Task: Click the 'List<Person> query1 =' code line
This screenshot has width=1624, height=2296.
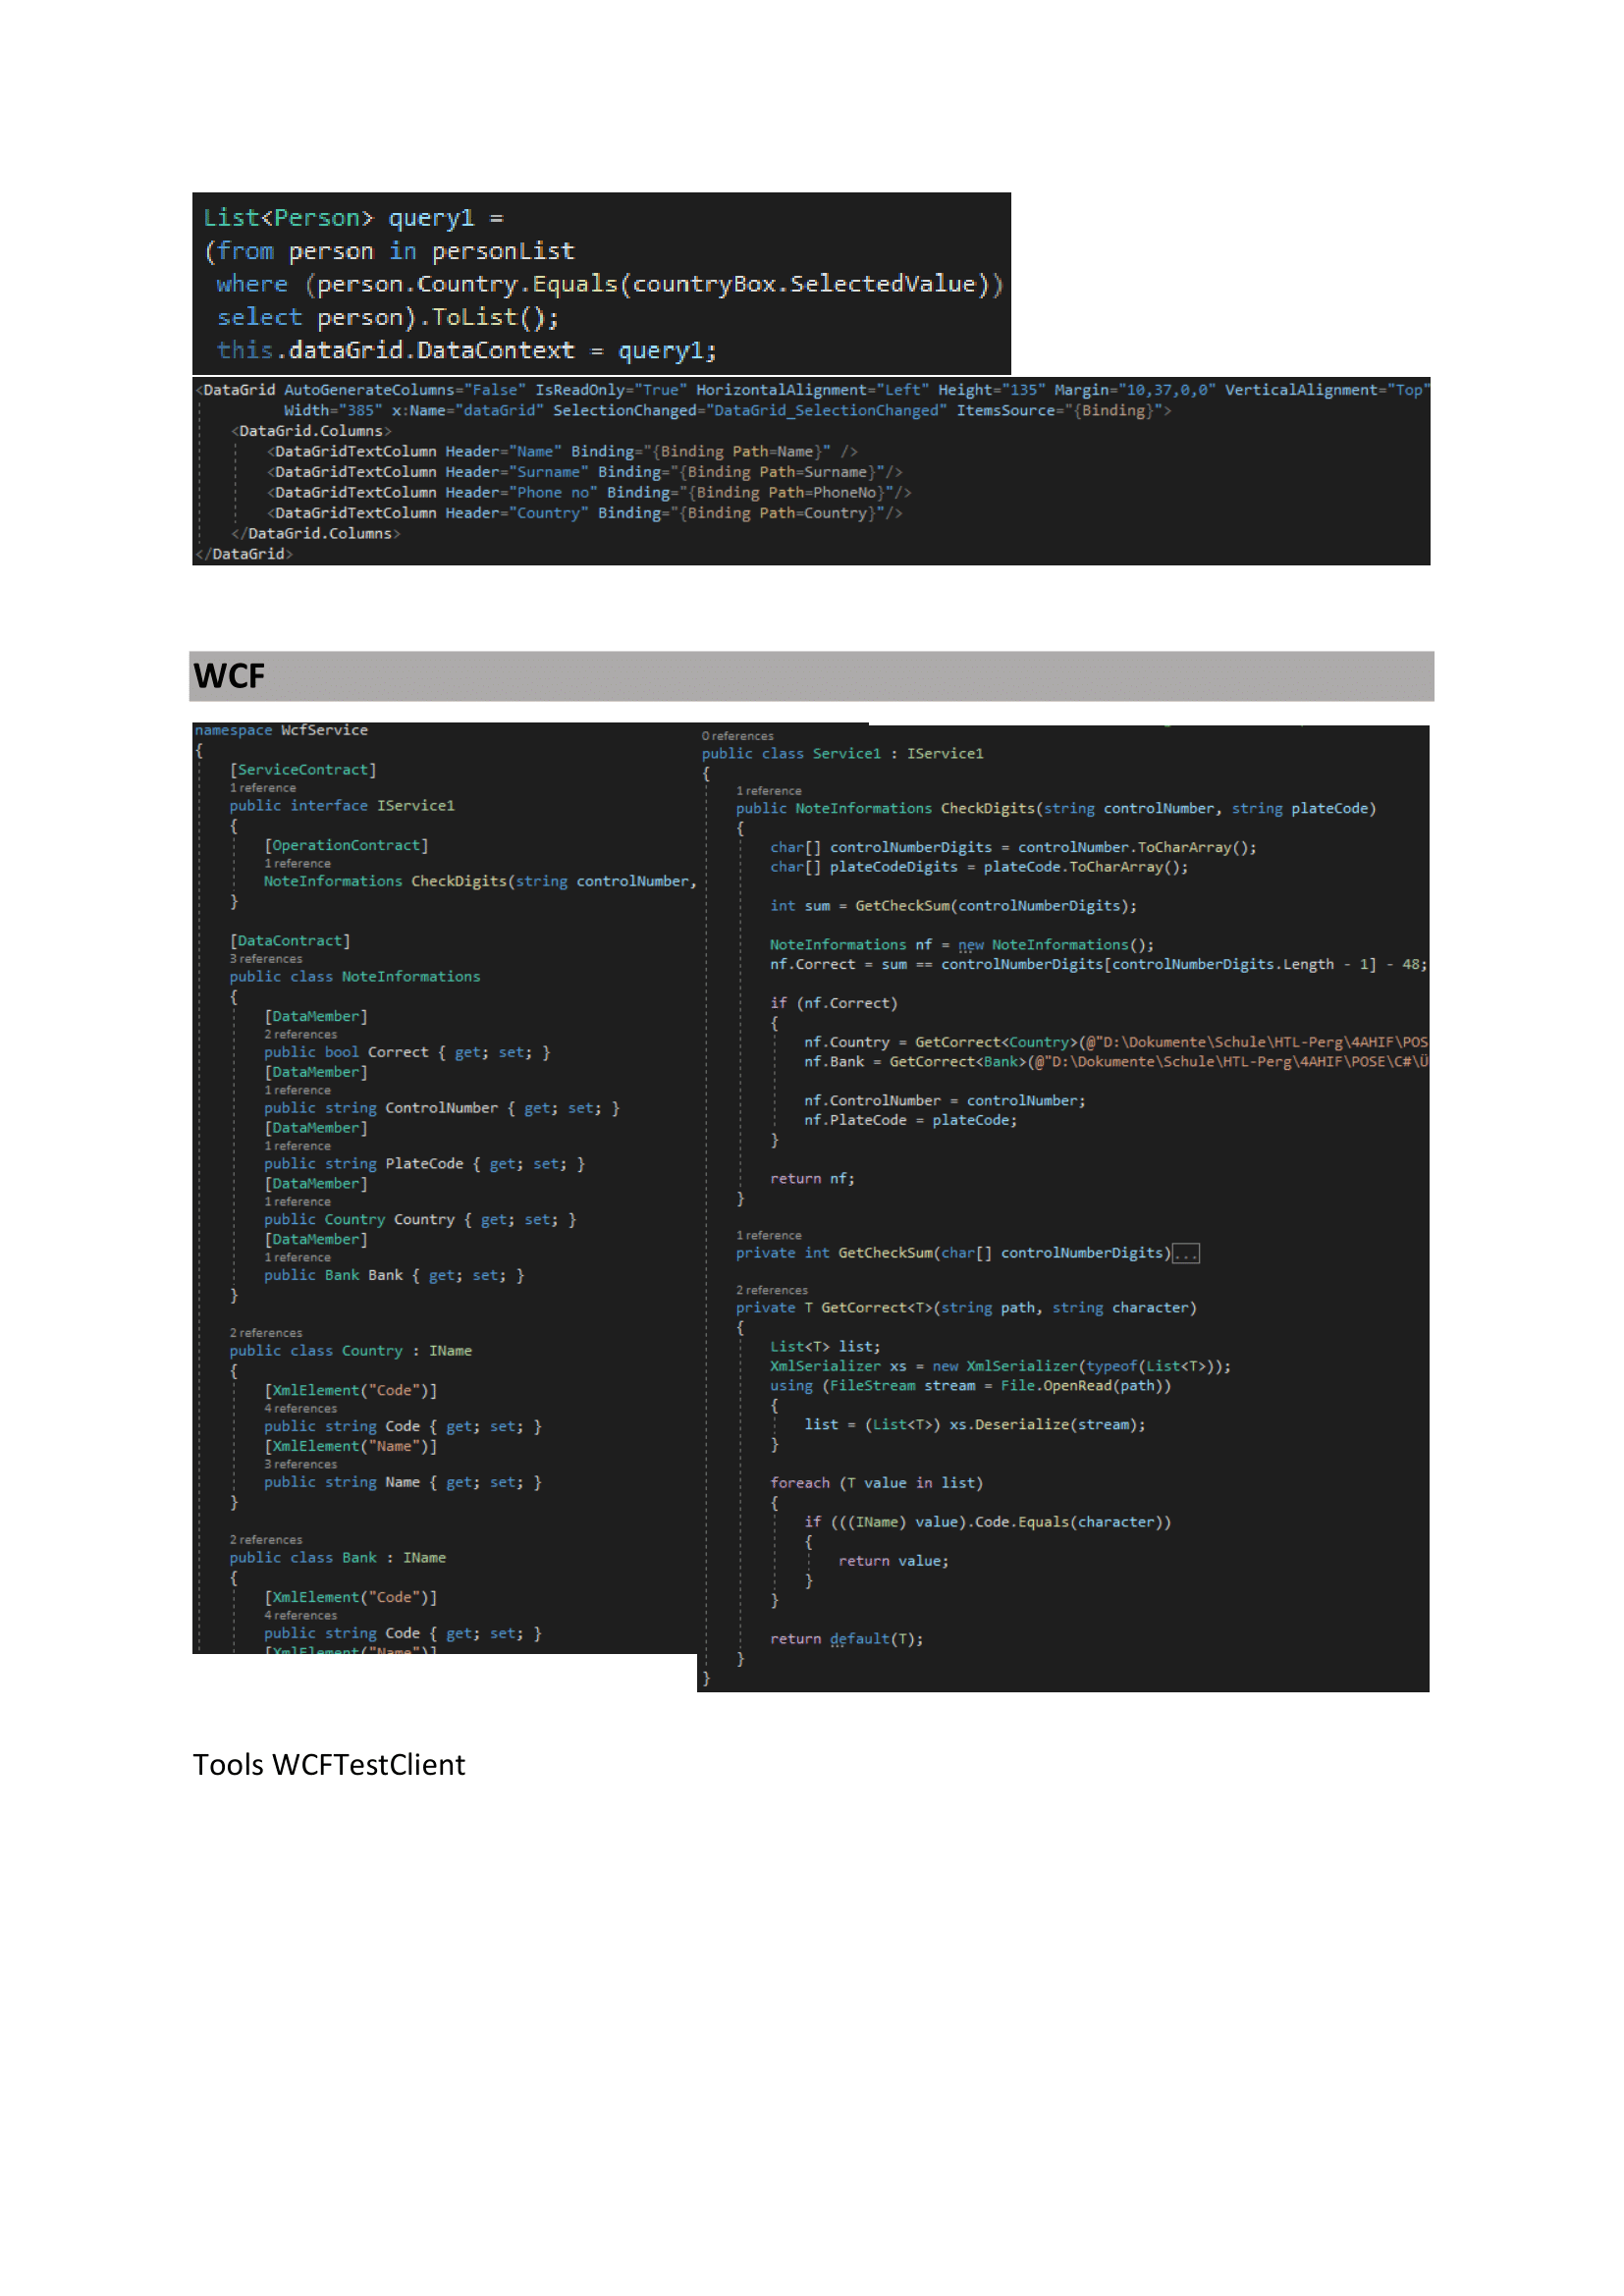Action: click(353, 218)
